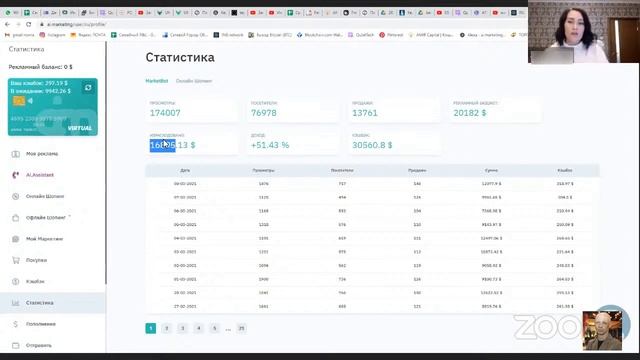Click the Посетители column header
This screenshot has height=360, width=640.
(342, 170)
